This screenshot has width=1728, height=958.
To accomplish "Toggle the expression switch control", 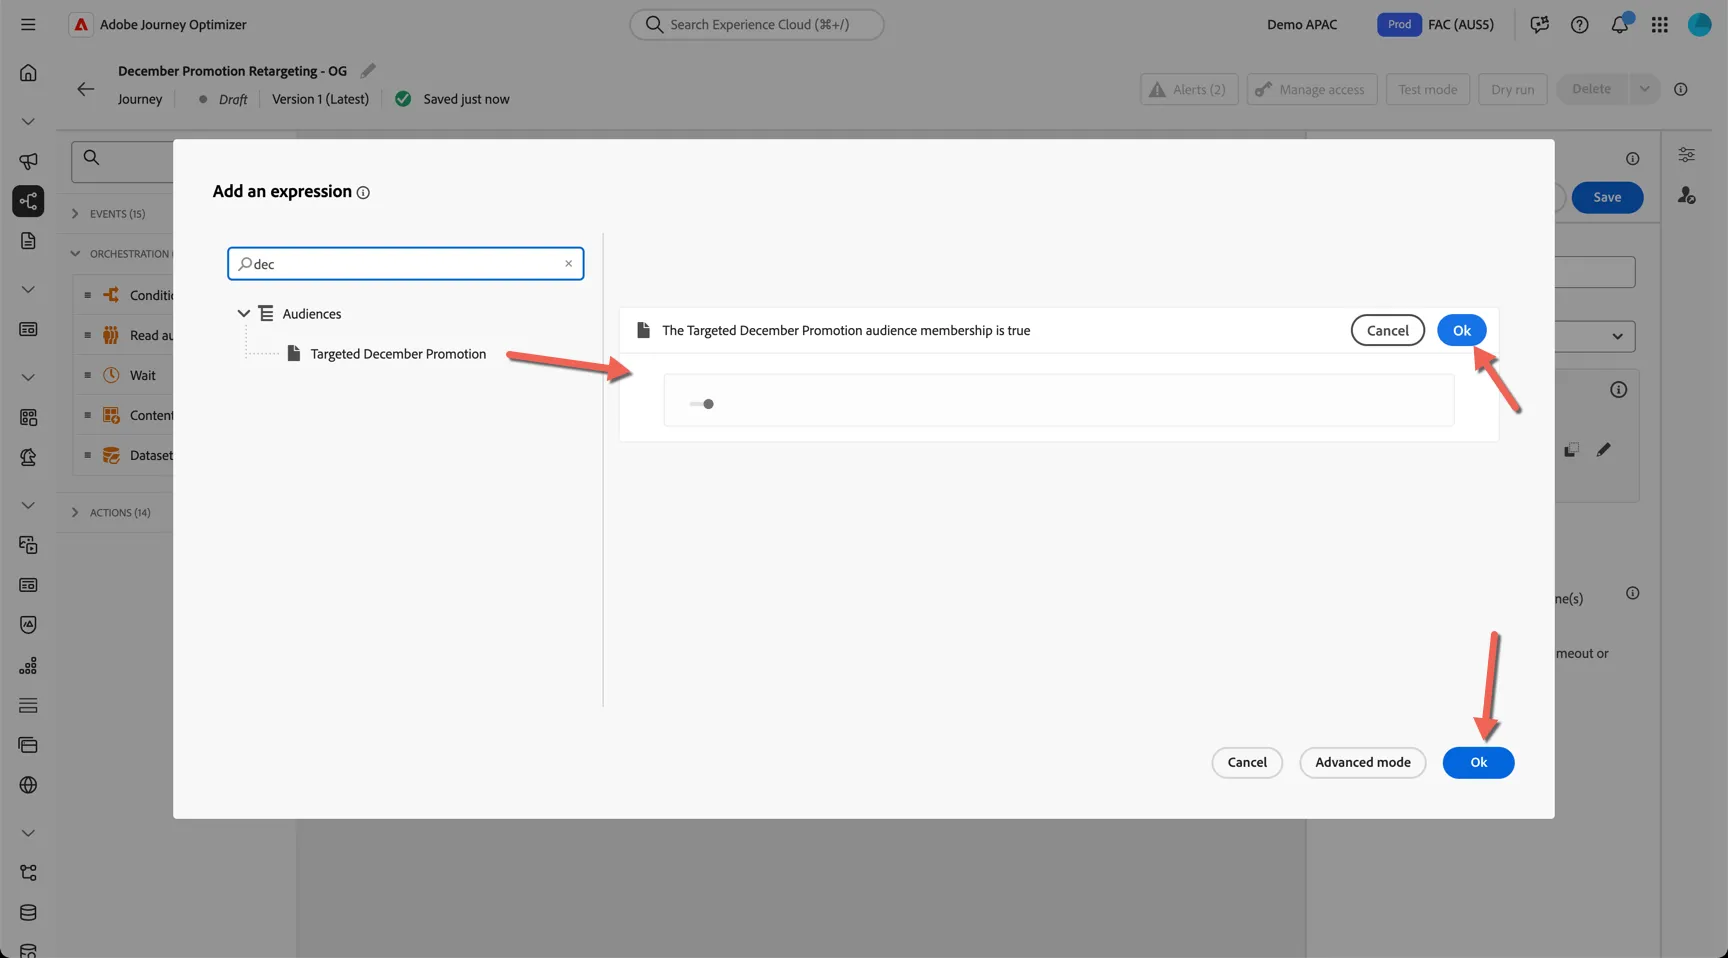I will [x=702, y=404].
